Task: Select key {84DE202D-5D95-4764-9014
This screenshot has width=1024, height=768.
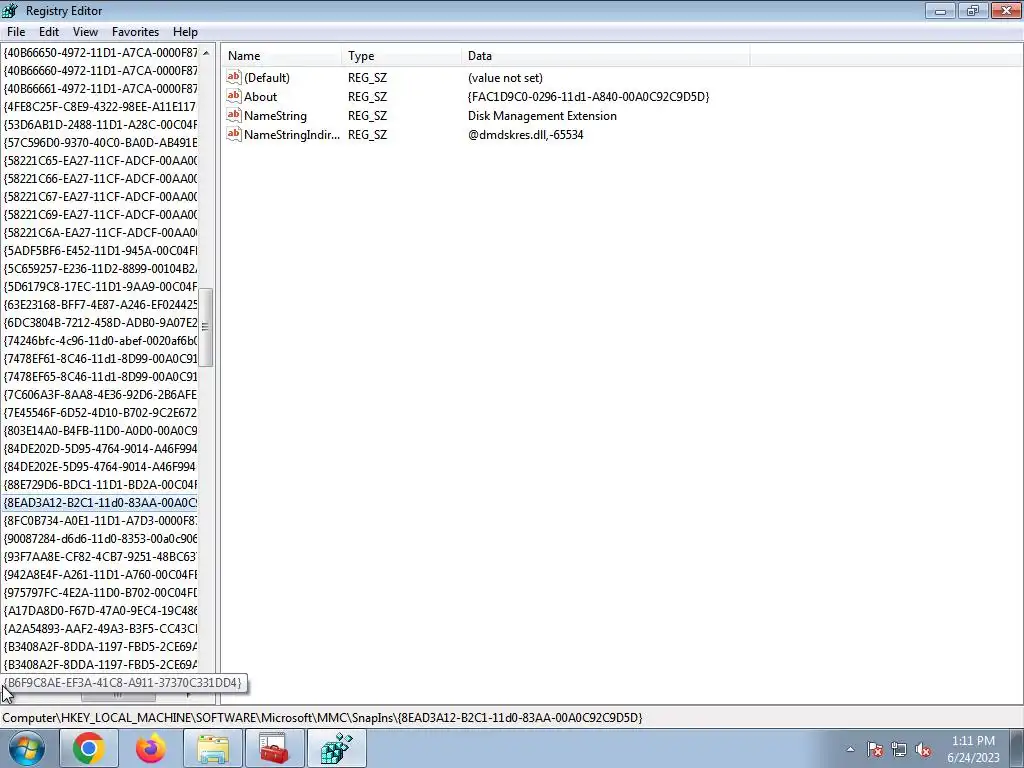Action: [100, 449]
